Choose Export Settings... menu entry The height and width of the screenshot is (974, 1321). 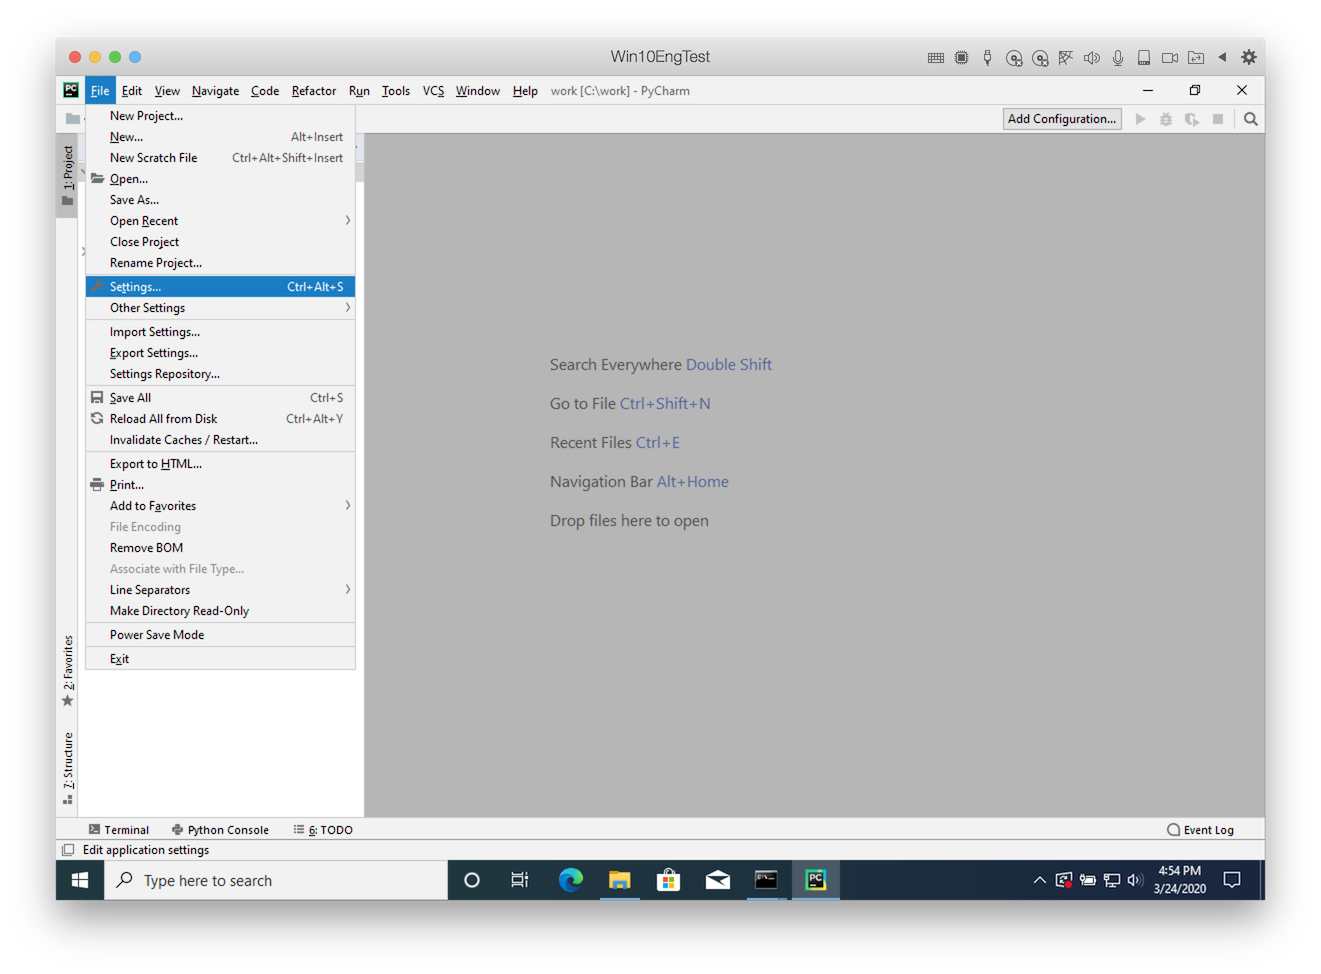pos(220,353)
